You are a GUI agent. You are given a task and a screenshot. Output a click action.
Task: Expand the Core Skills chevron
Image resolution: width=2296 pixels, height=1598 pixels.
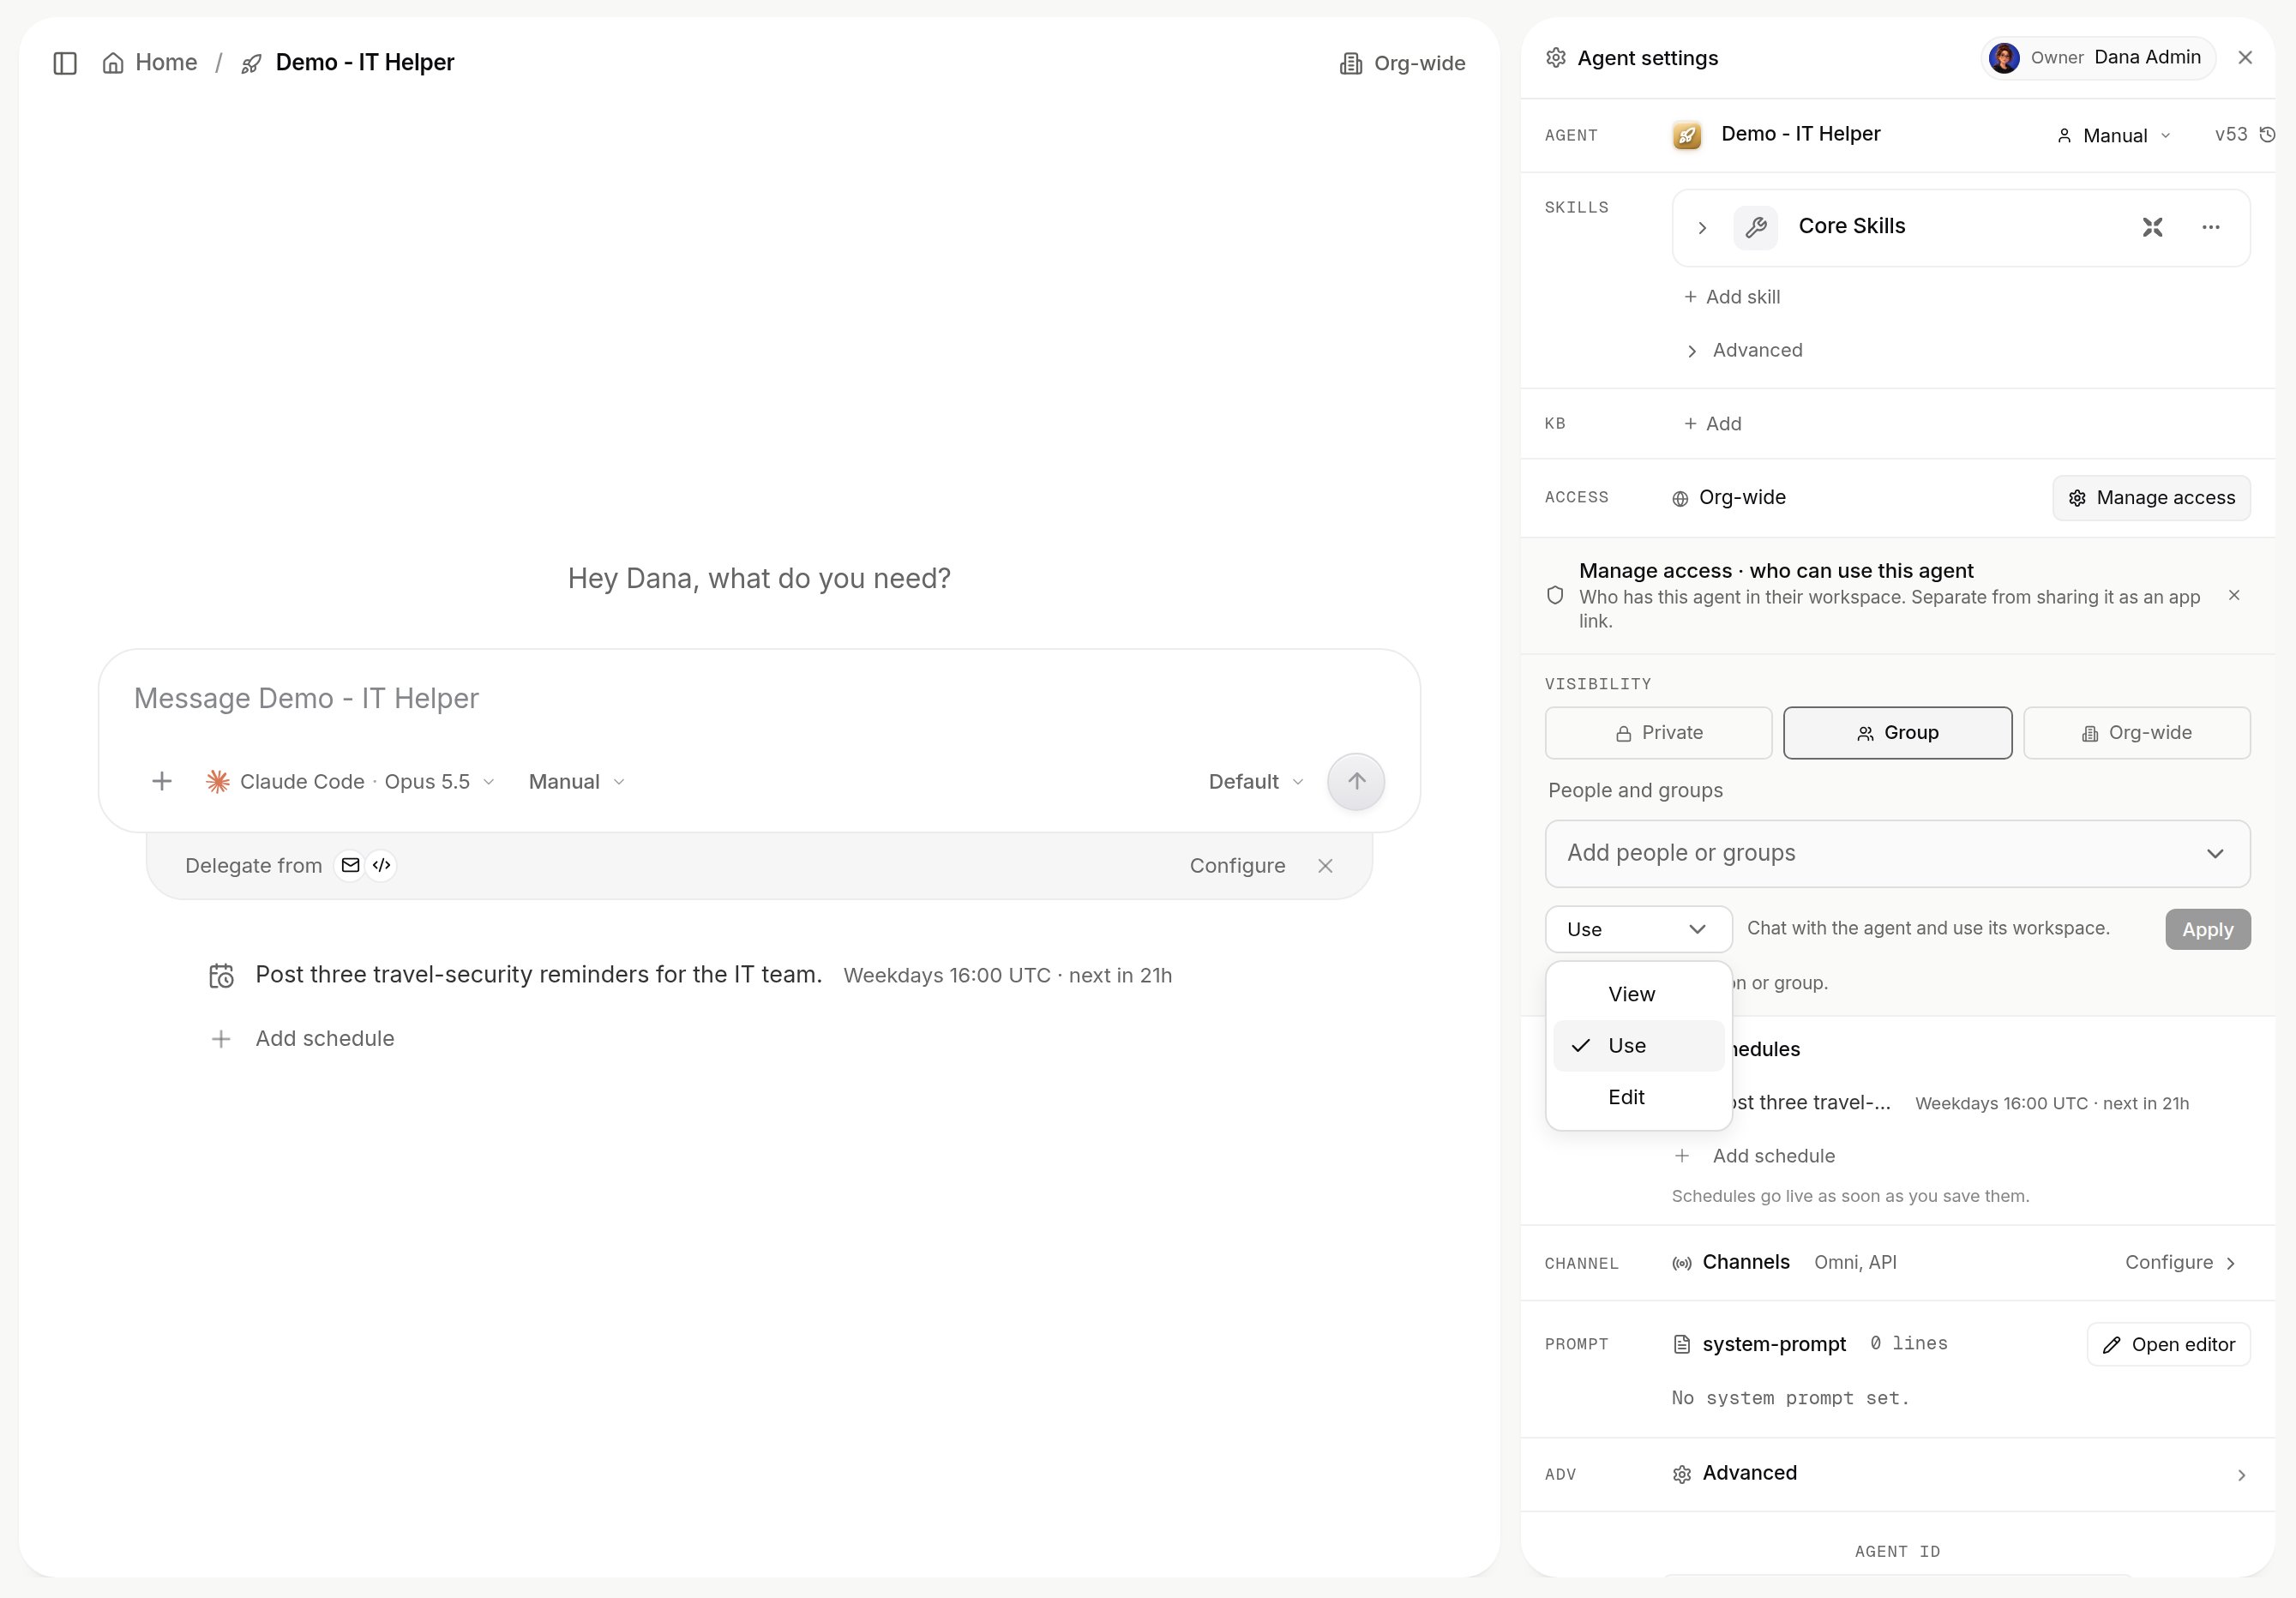point(1702,228)
